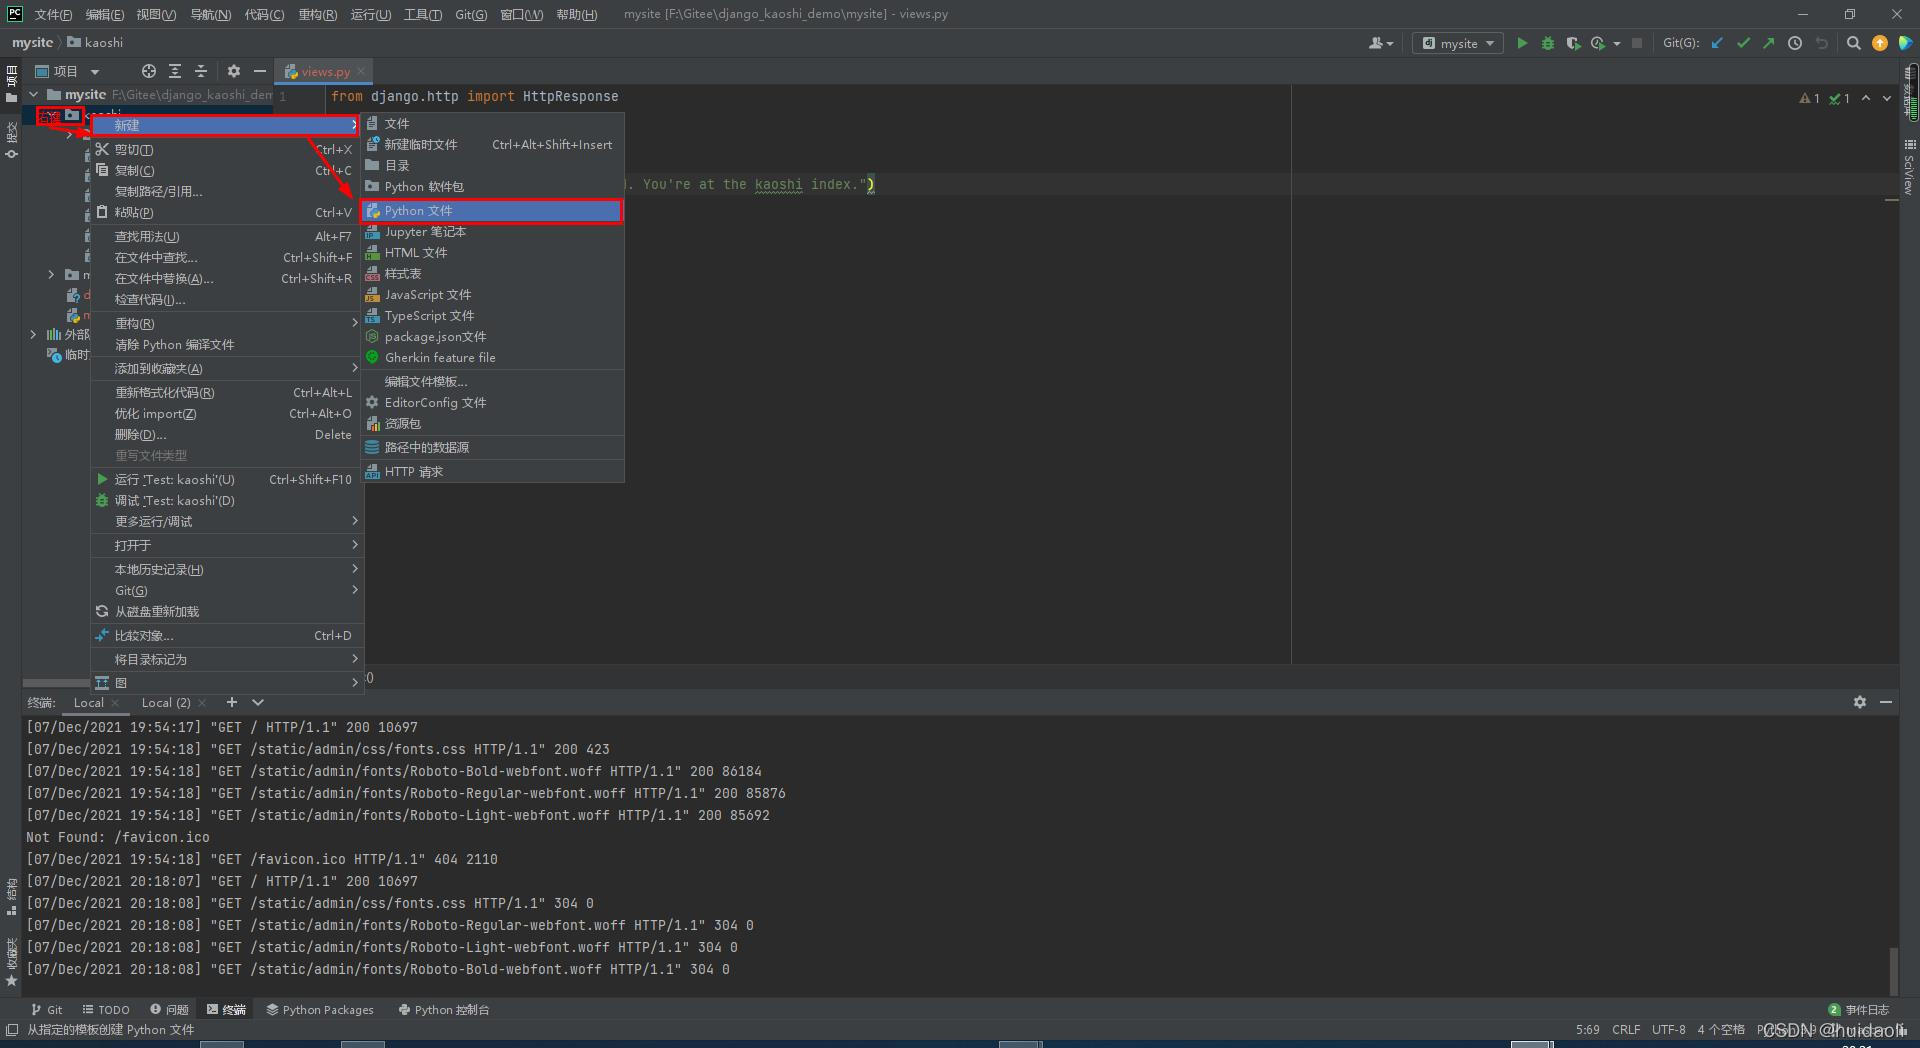The height and width of the screenshot is (1048, 1920).
Task: Click the project tree horizontal scrollbar
Action: pos(57,683)
